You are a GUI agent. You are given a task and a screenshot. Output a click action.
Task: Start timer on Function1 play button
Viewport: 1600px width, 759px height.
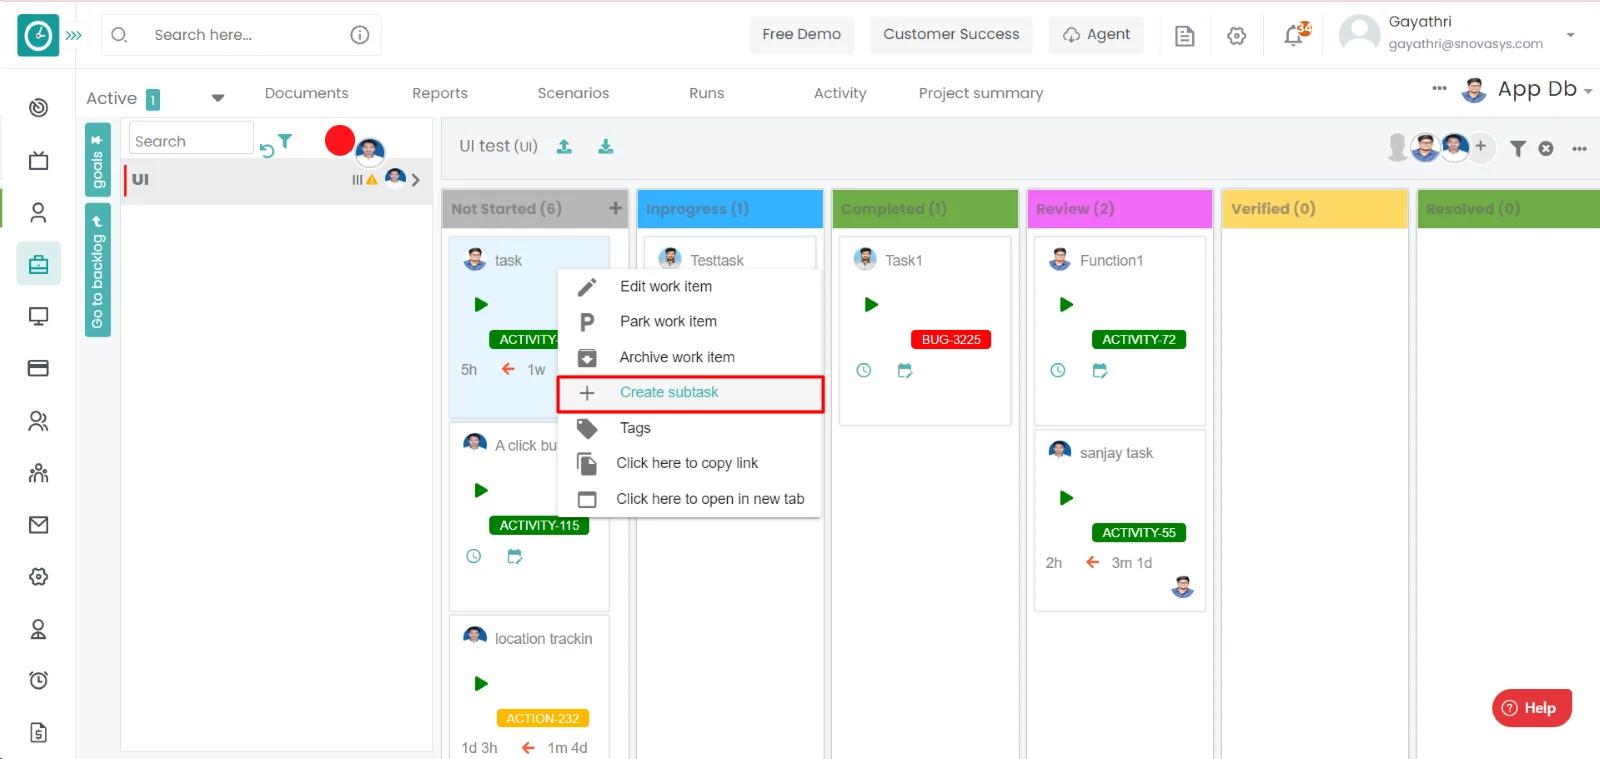pos(1066,305)
